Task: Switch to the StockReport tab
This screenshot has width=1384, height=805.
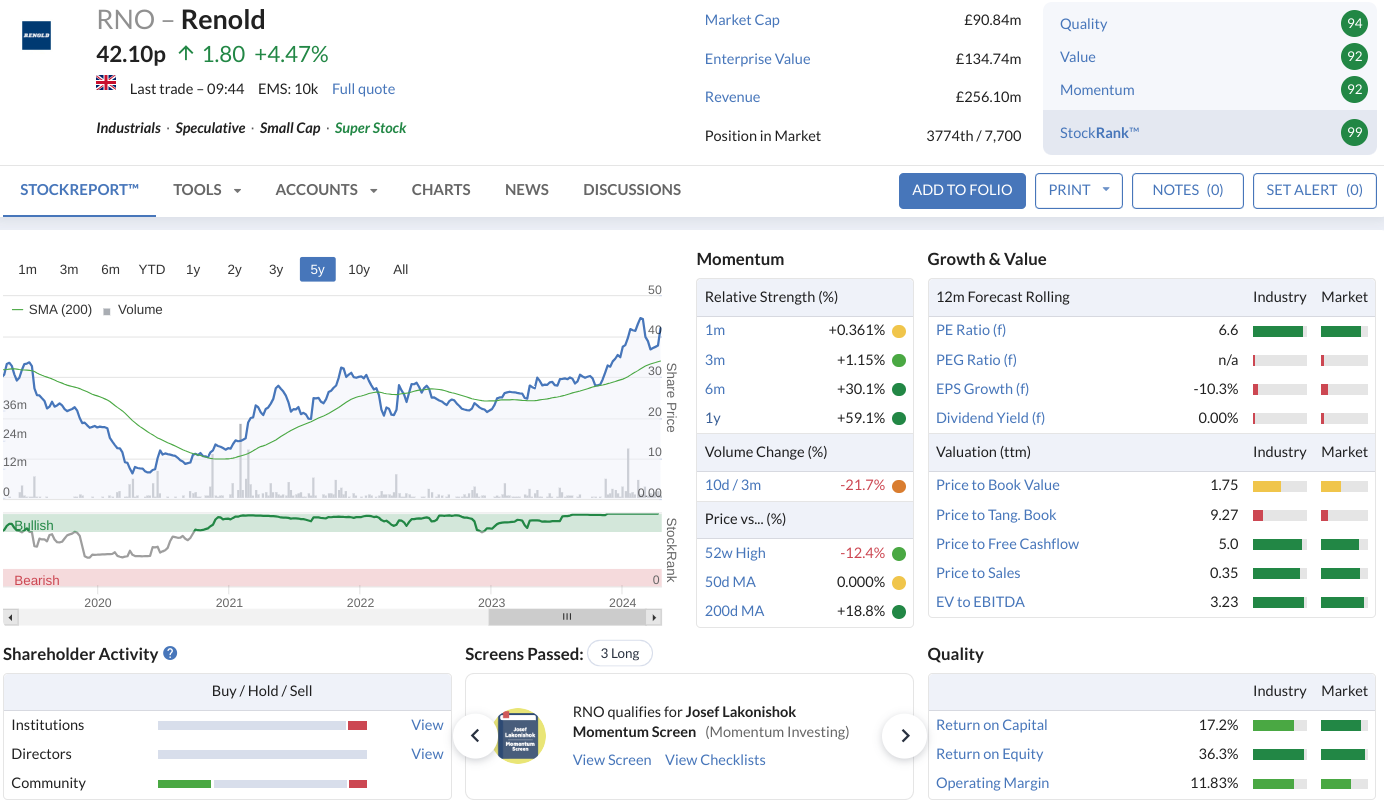Action: (x=79, y=190)
